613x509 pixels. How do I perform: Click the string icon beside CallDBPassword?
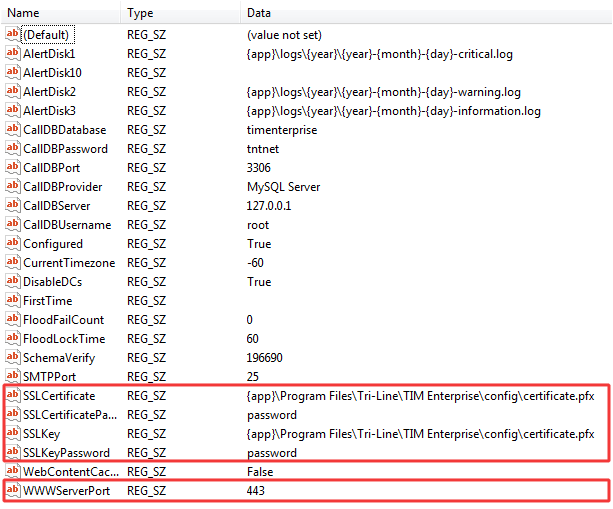click(13, 149)
